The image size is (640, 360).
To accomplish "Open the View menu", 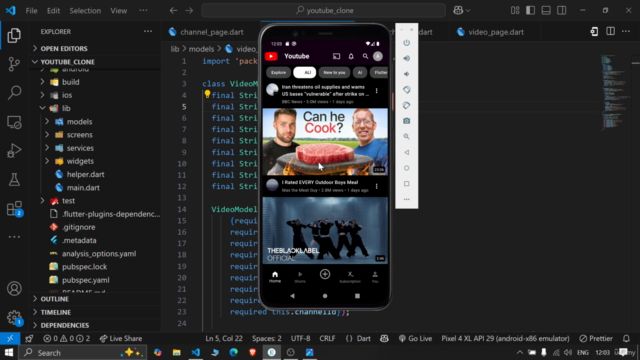I will [x=118, y=11].
